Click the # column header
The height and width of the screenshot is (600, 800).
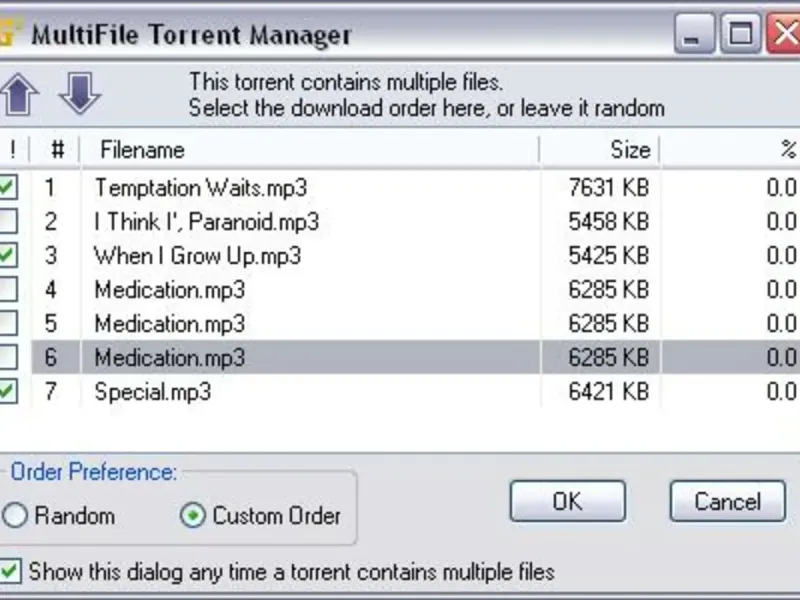55,150
